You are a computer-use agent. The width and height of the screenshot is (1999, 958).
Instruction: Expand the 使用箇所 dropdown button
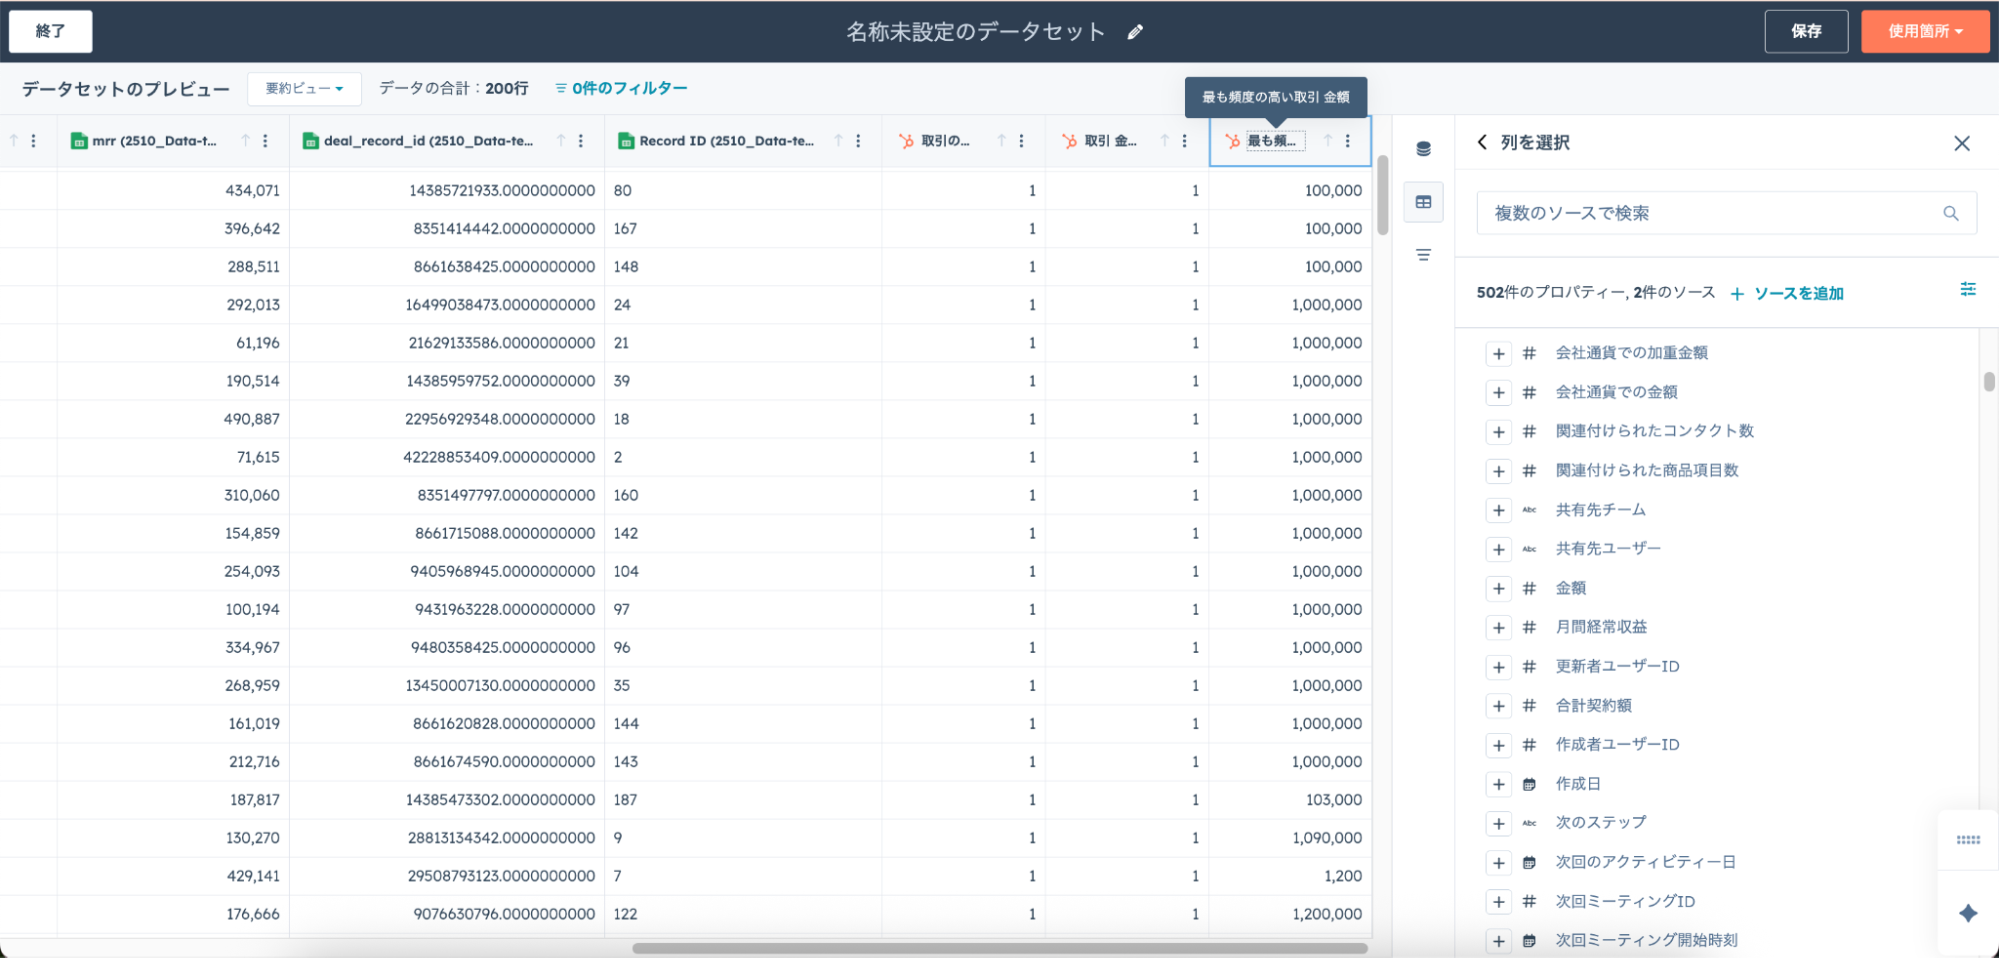1924,32
